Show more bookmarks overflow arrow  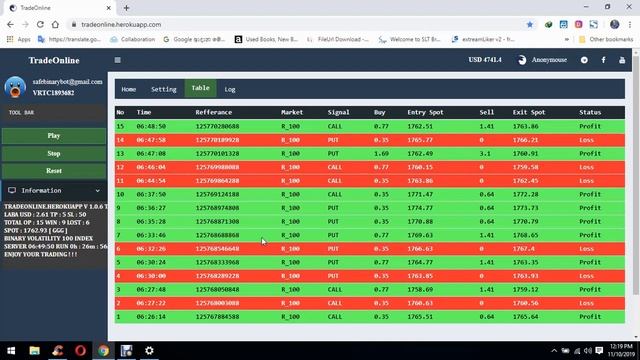567,39
